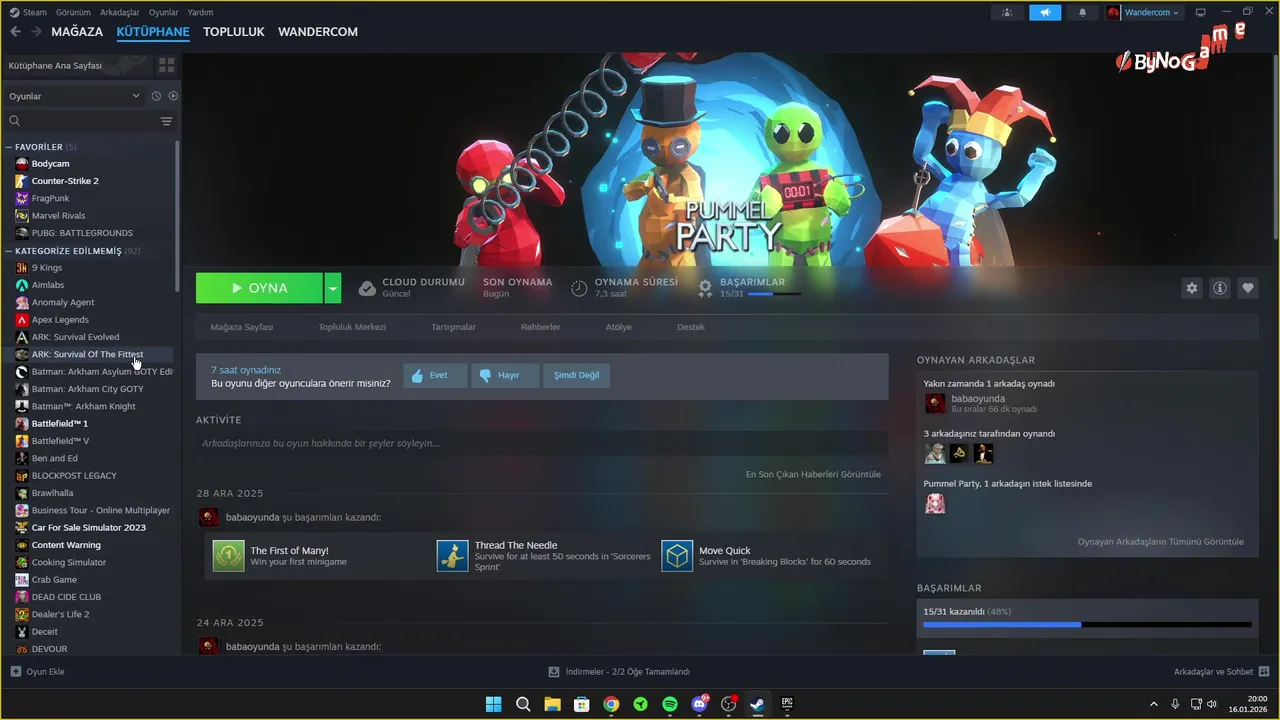Open the Yardım menu

click(x=200, y=12)
